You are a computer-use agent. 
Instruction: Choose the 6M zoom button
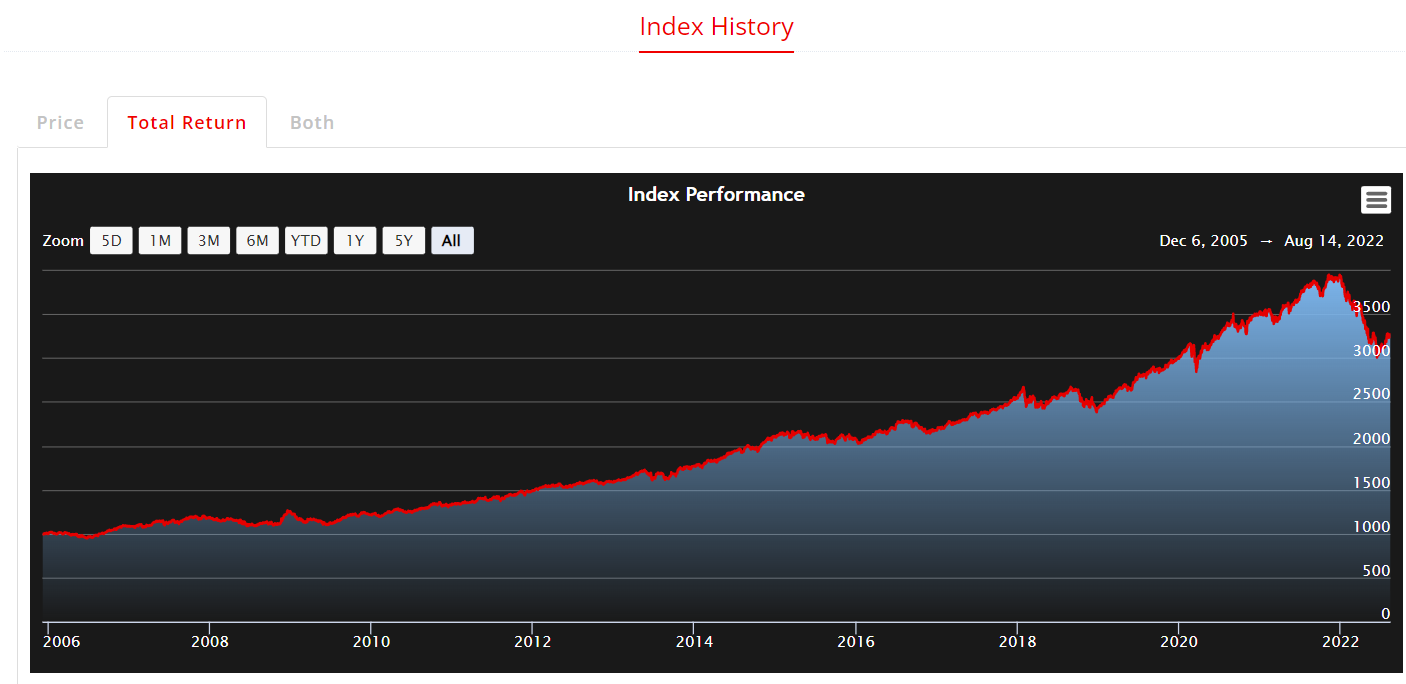(257, 241)
